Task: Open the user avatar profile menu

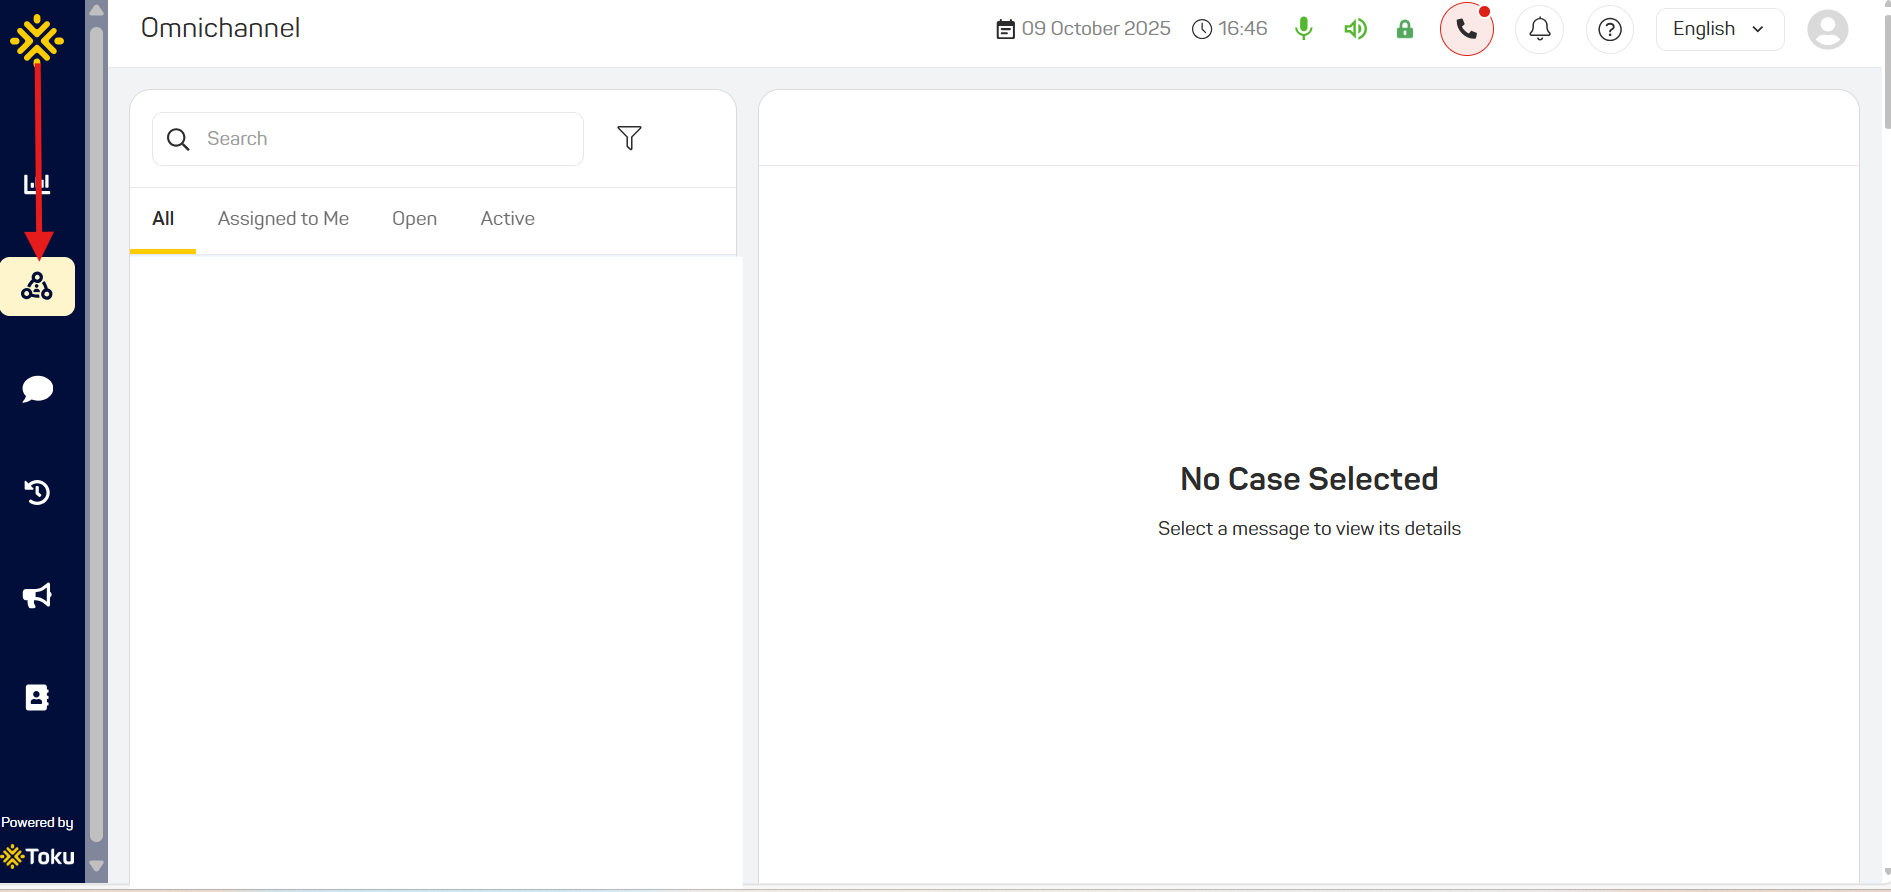Action: coord(1828,29)
